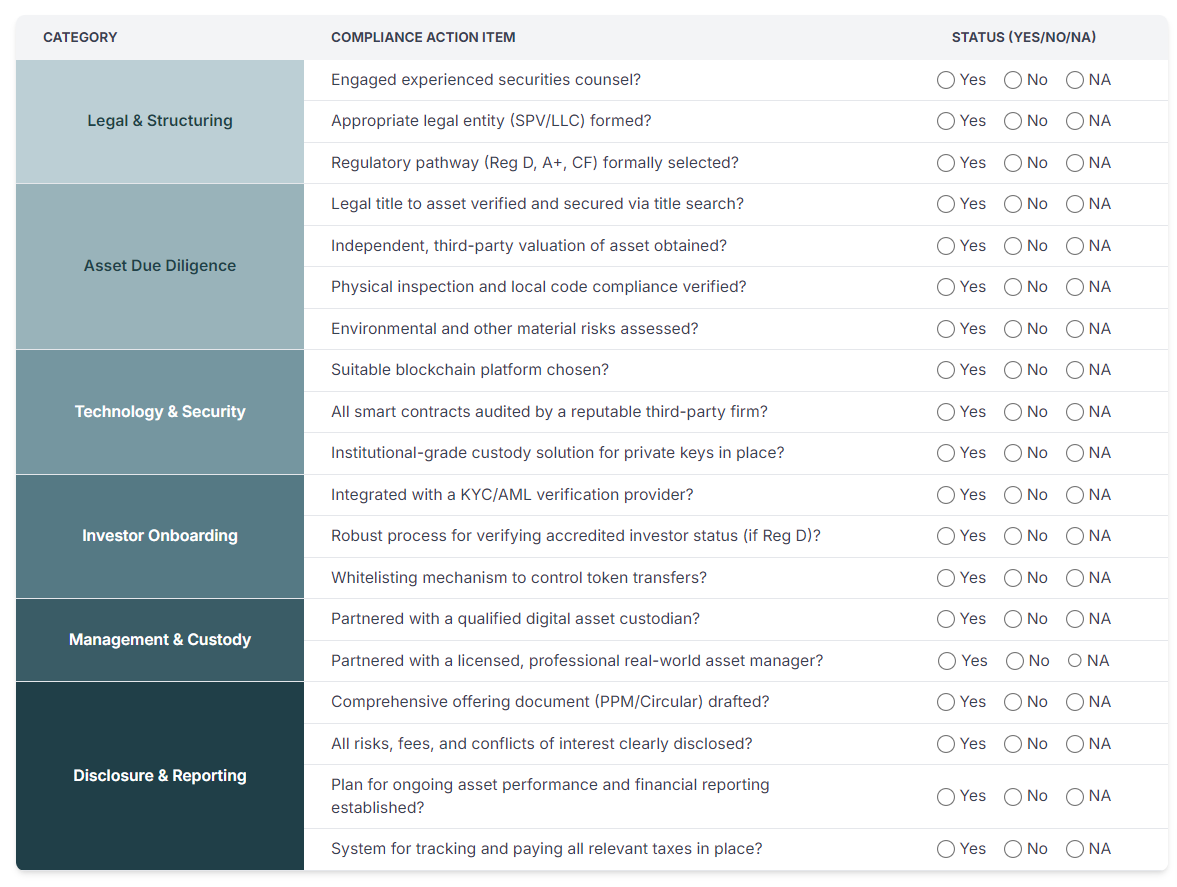The width and height of the screenshot is (1177, 887).
Task: Choose NA for 'Institutional-grade custody solution' row
Action: [1075, 453]
